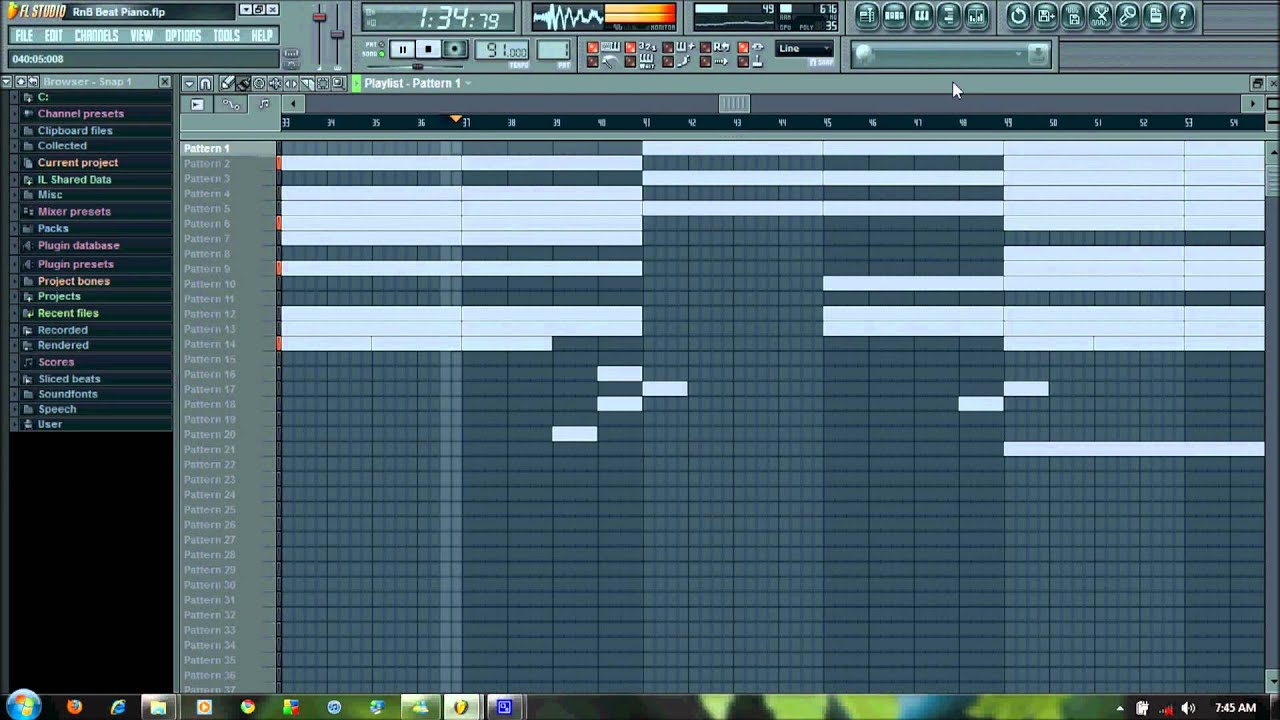Pause playback with the pause button
Viewport: 1280px width, 720px height.
pyautogui.click(x=402, y=49)
